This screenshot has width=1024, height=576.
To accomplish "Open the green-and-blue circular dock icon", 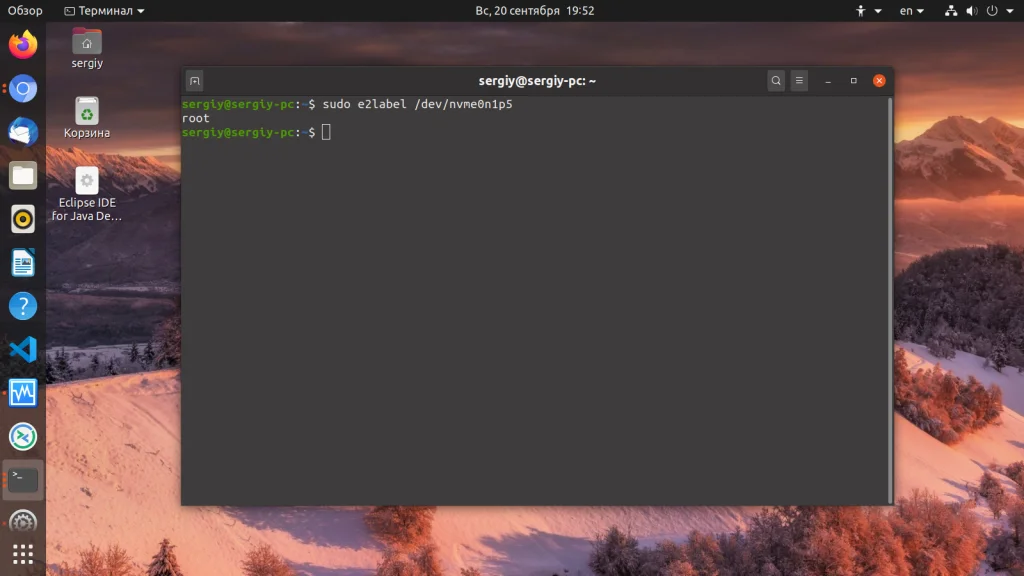I will point(23,437).
